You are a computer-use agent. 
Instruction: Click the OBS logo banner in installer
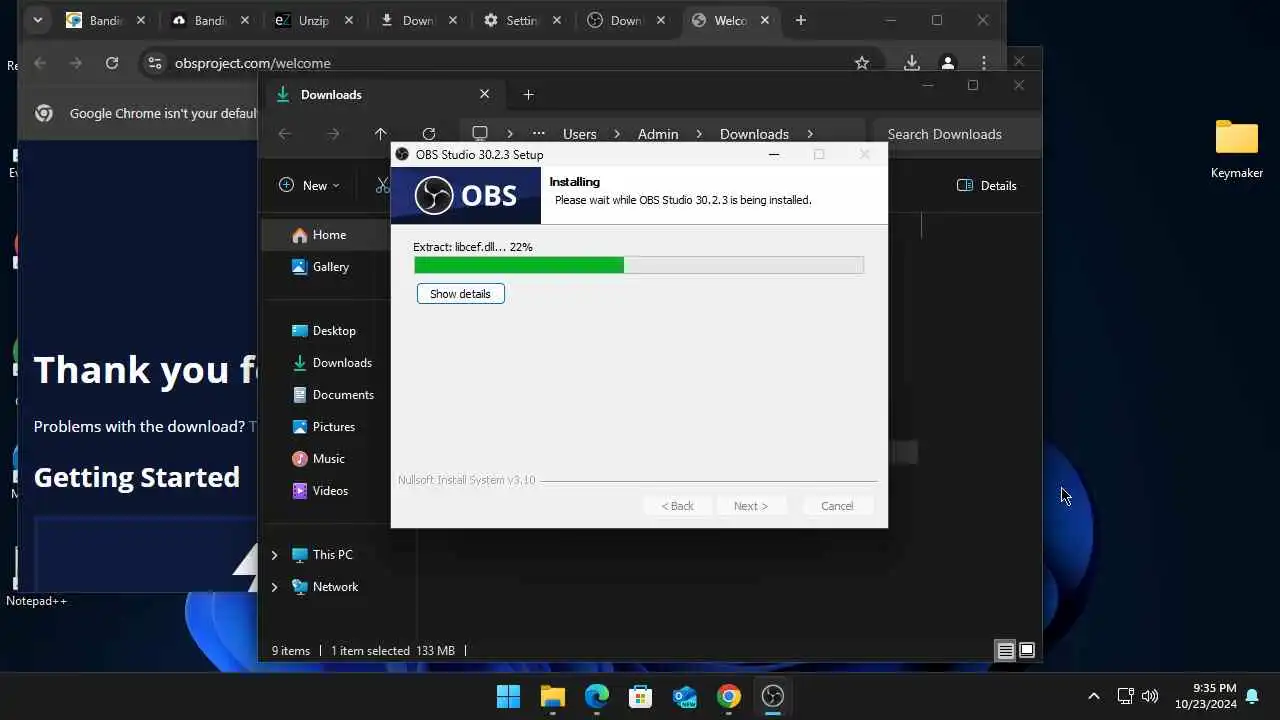pyautogui.click(x=466, y=195)
